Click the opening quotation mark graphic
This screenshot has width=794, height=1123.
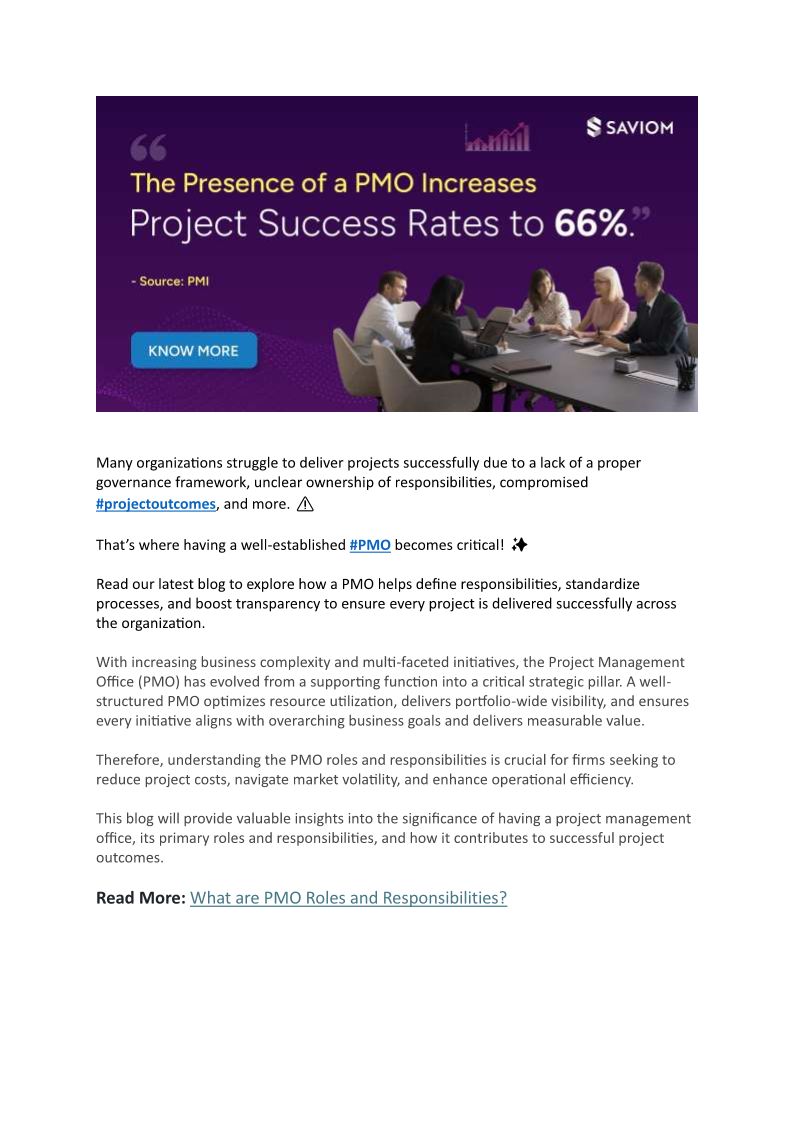(148, 150)
